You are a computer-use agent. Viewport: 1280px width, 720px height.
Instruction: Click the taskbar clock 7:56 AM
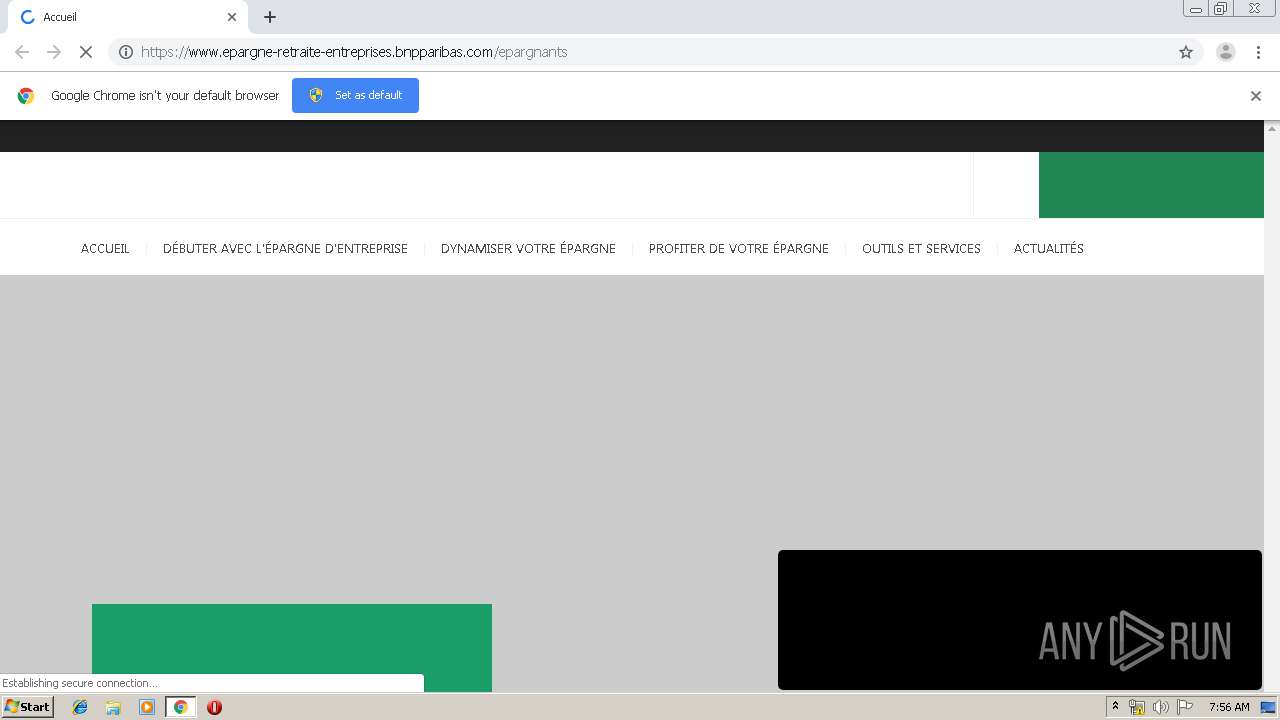pyautogui.click(x=1229, y=707)
